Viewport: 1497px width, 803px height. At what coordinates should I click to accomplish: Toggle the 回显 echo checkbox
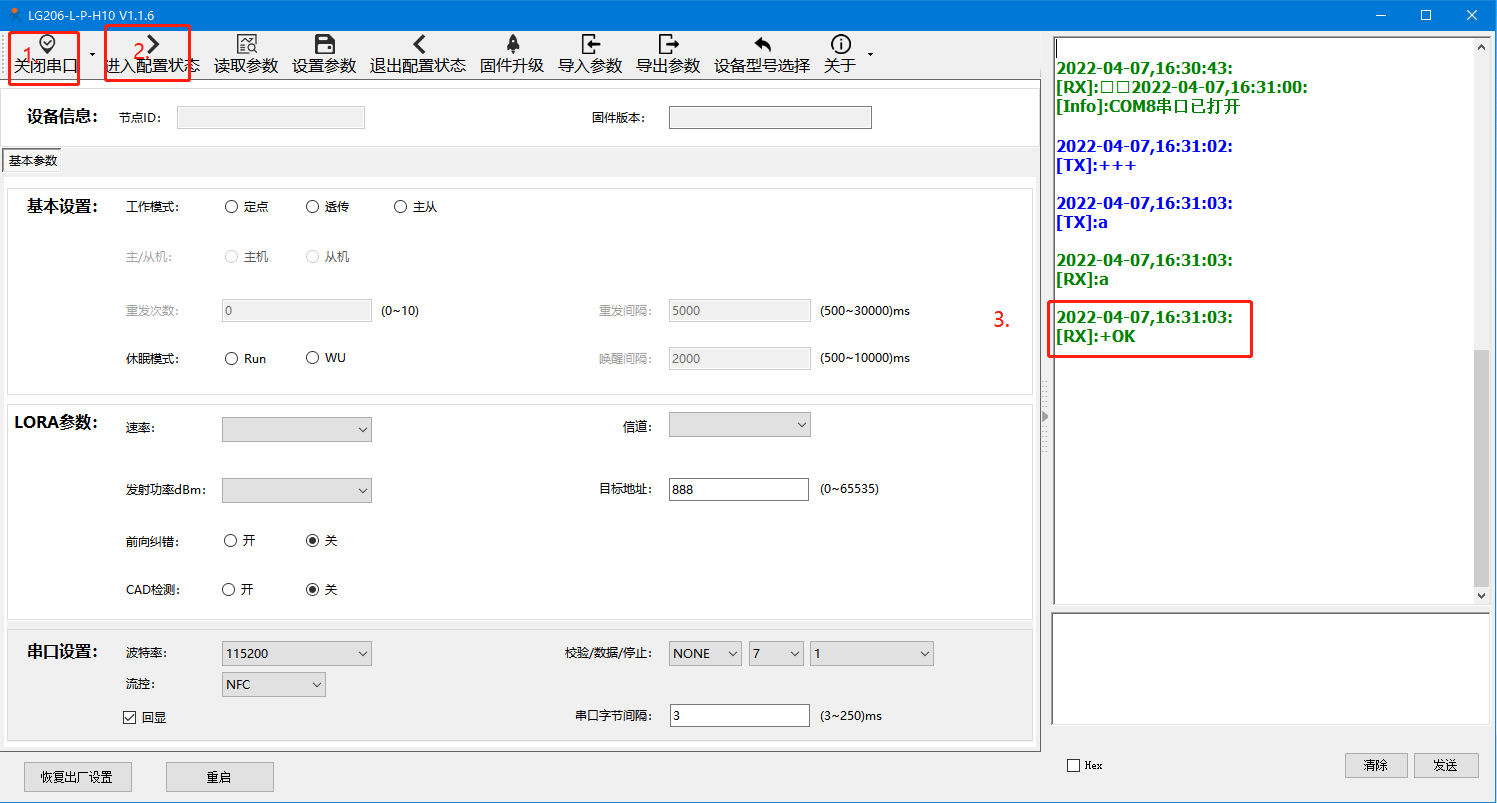129,717
